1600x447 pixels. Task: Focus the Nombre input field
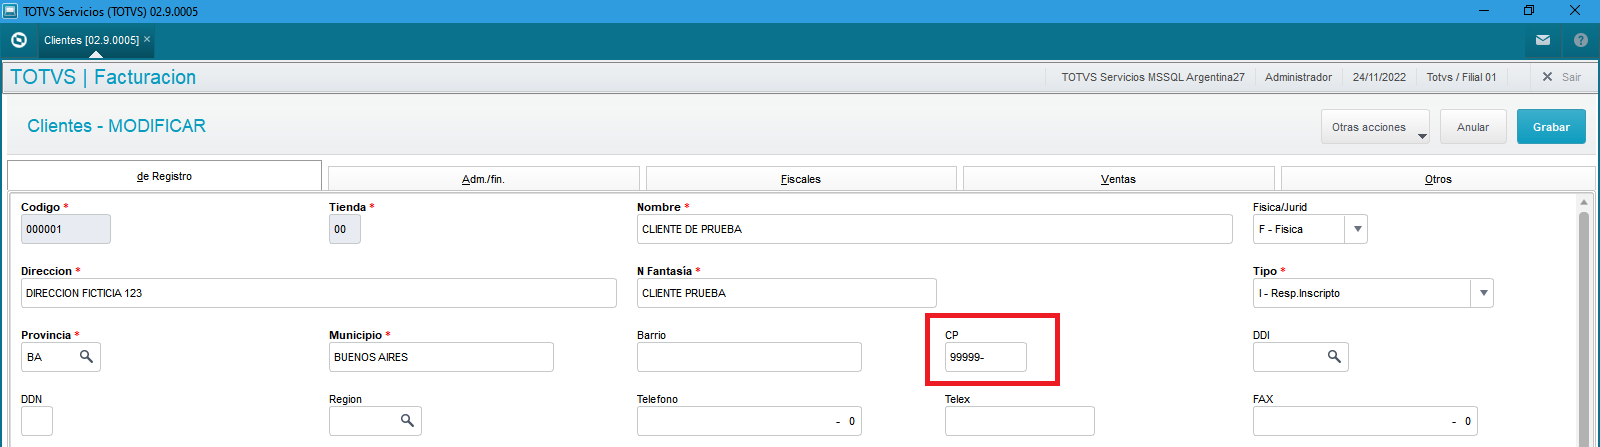[x=935, y=229]
